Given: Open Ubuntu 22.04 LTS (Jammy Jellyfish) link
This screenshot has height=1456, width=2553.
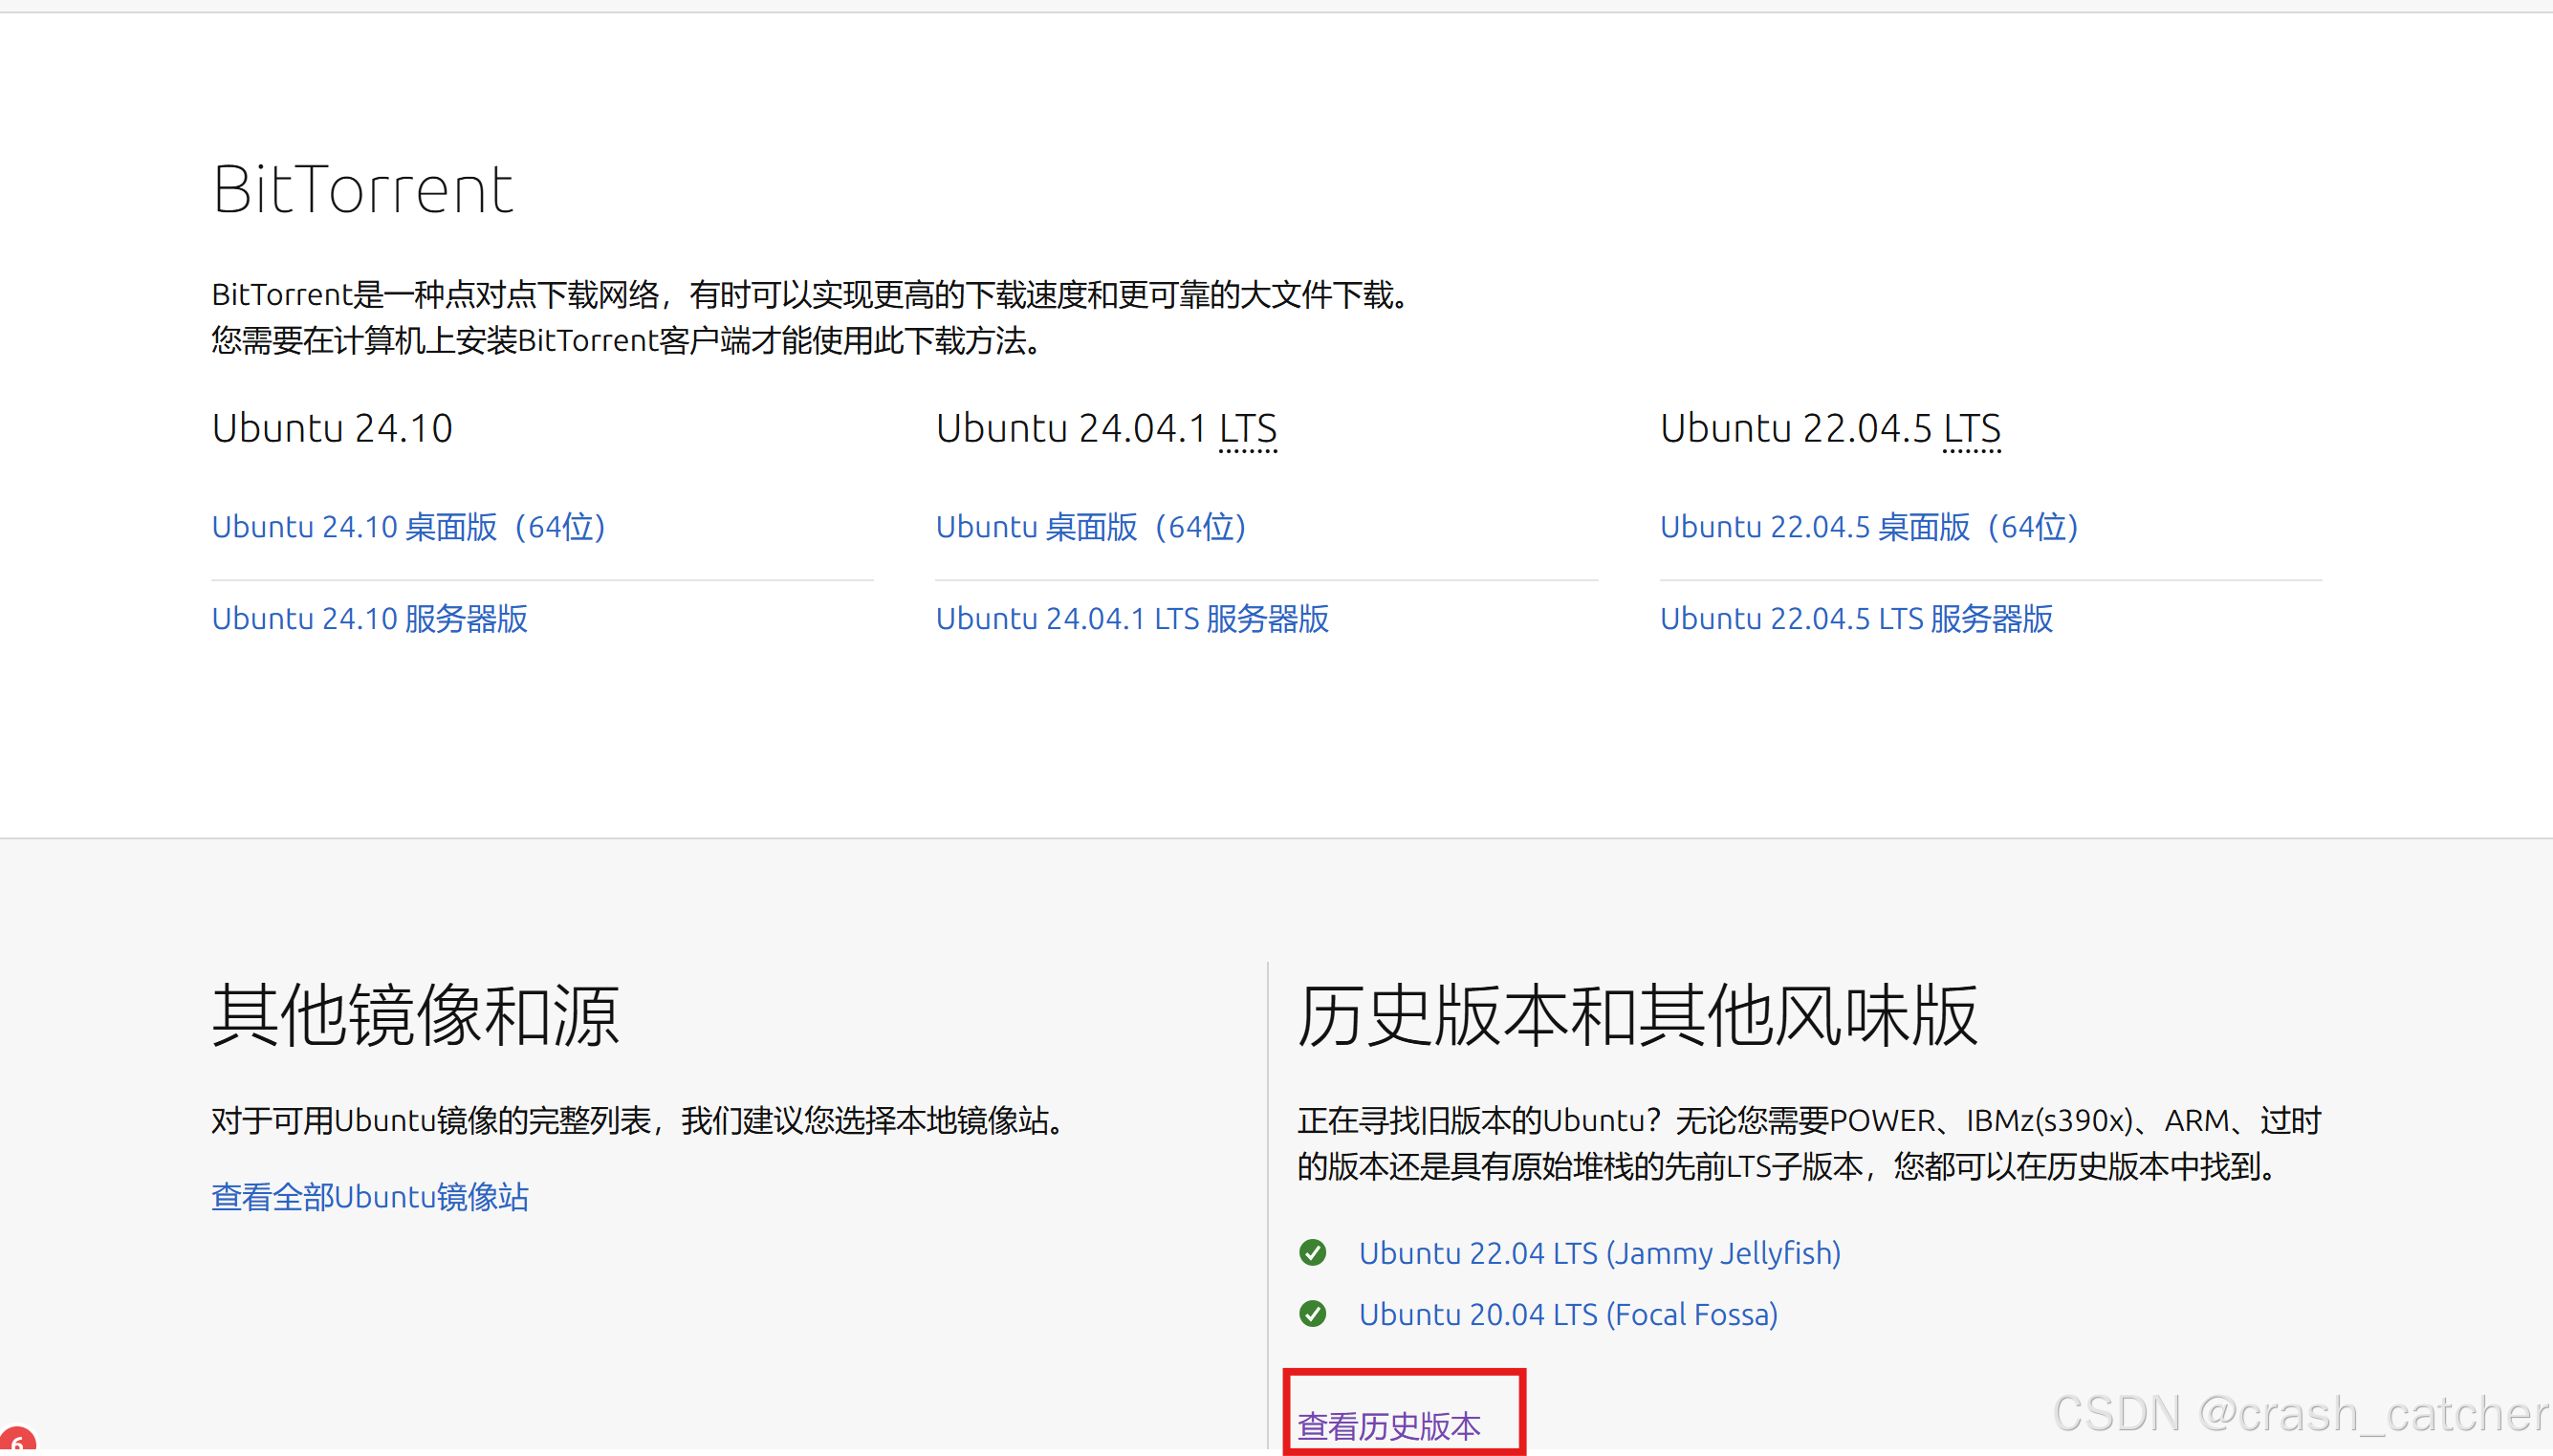Looking at the screenshot, I should pyautogui.click(x=1599, y=1253).
